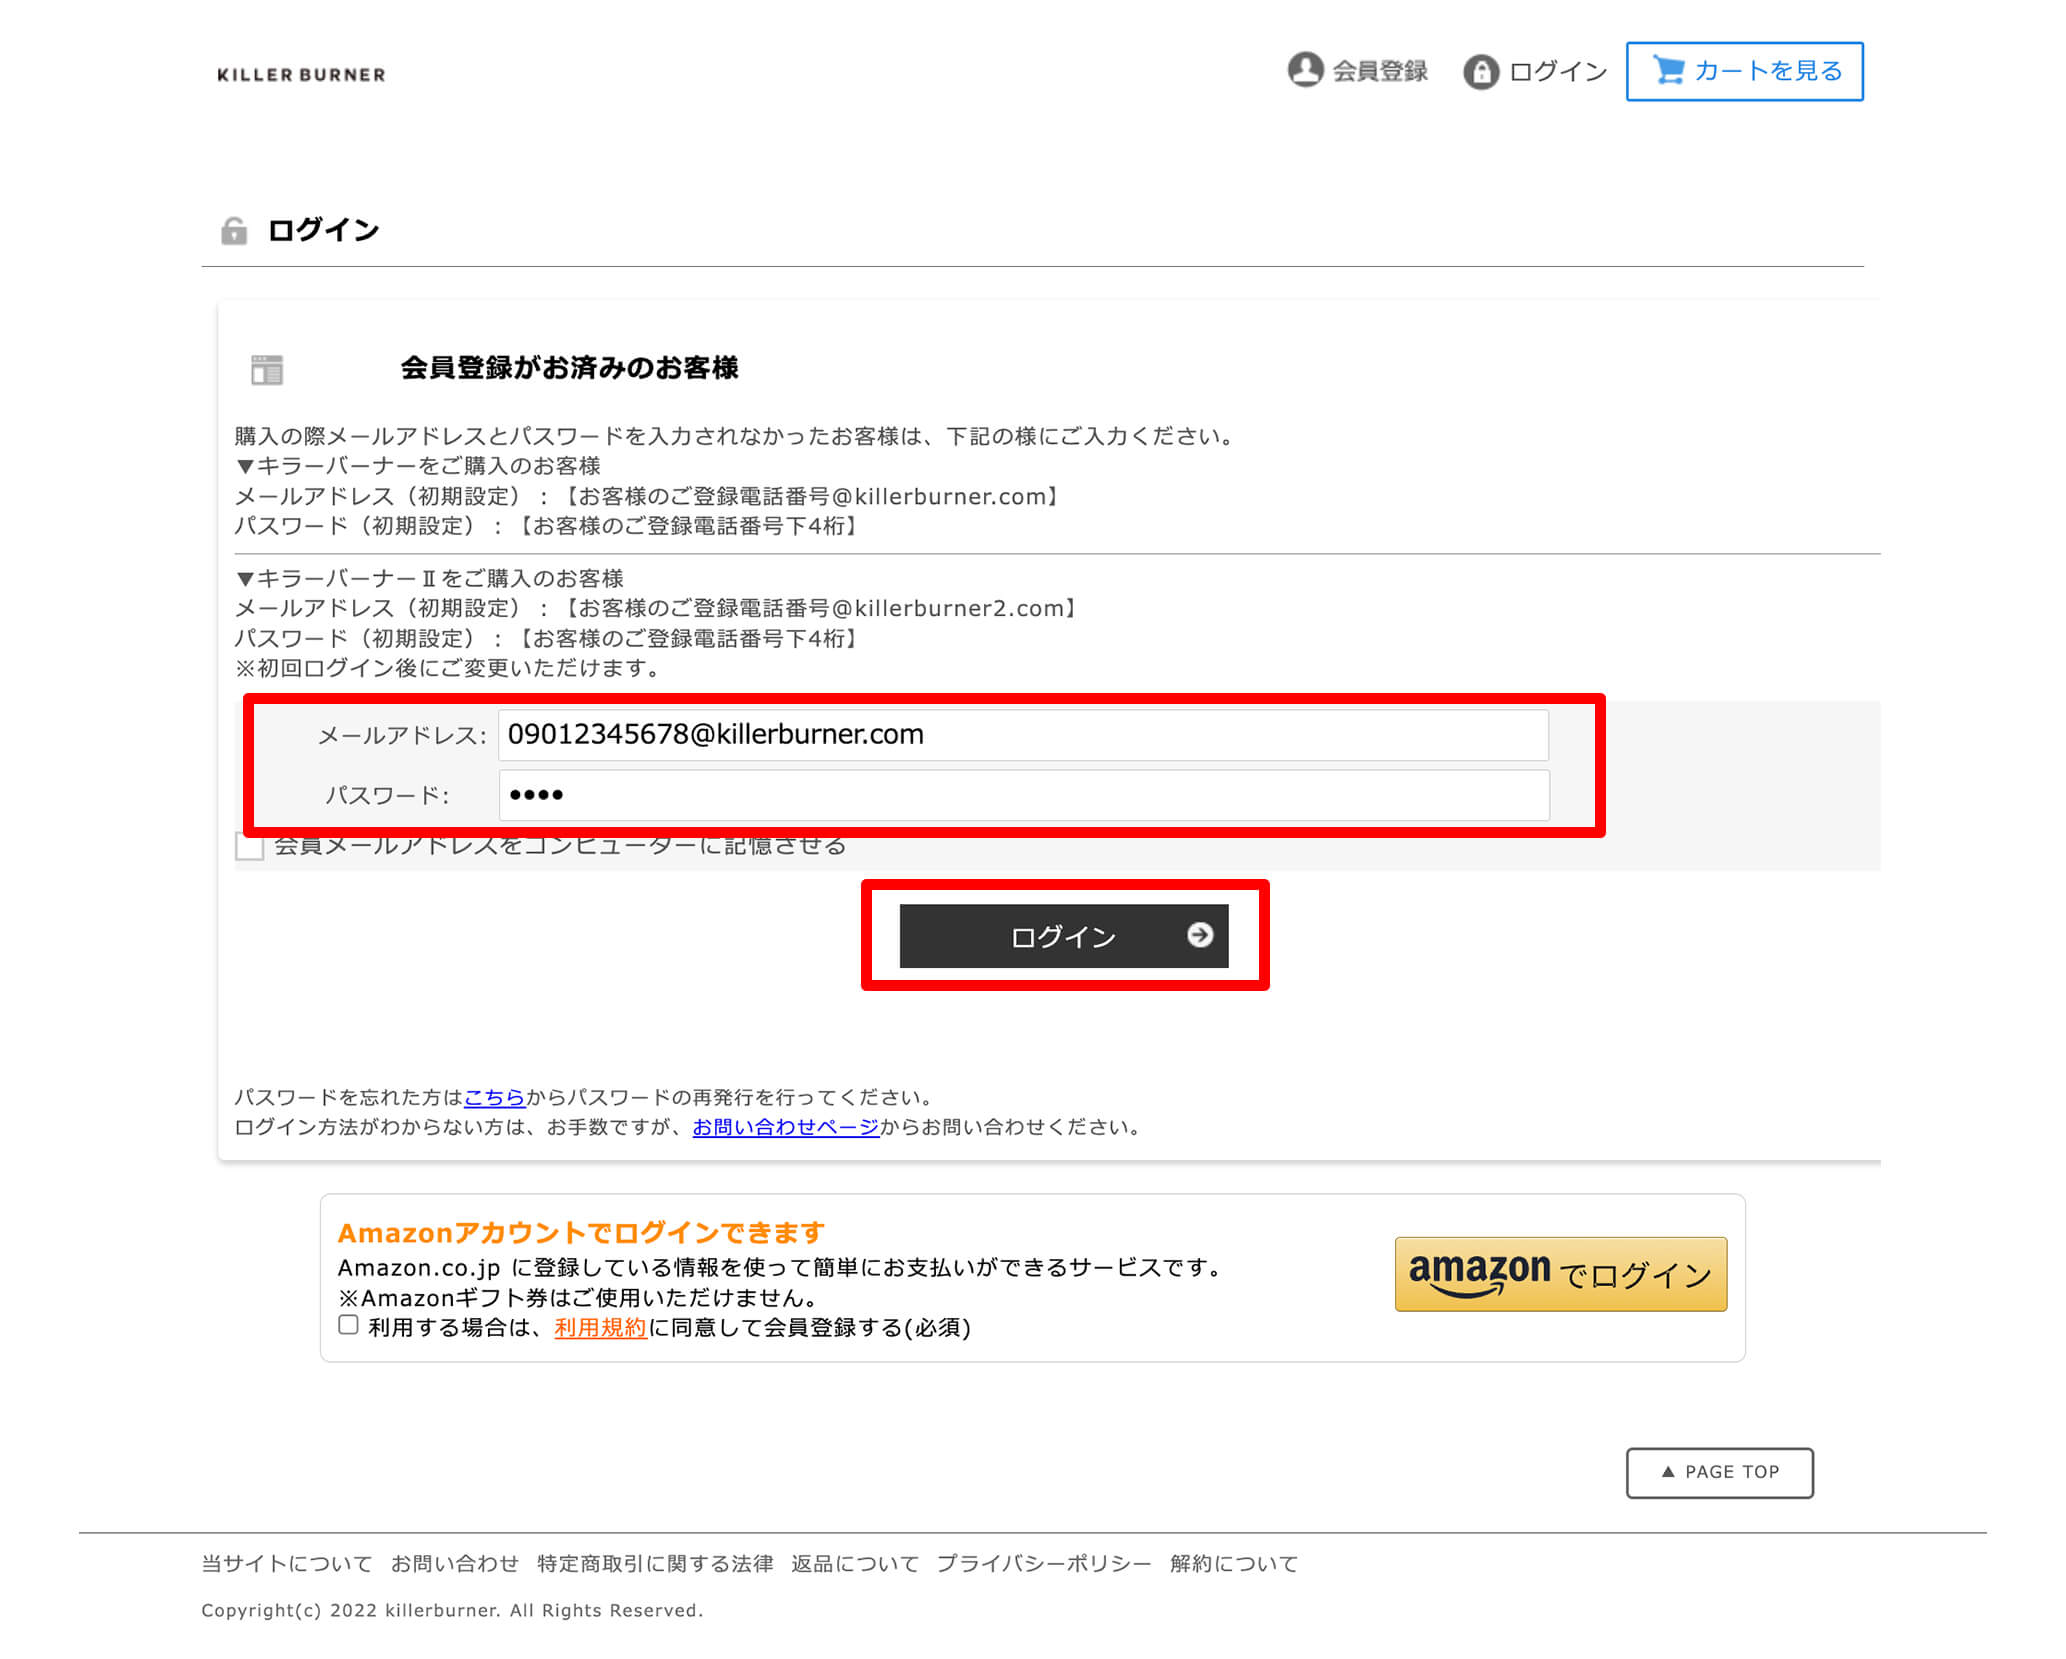Viewport: 2066px width, 1659px height.
Task: Open the お問い合わせページ link
Action: (x=785, y=1127)
